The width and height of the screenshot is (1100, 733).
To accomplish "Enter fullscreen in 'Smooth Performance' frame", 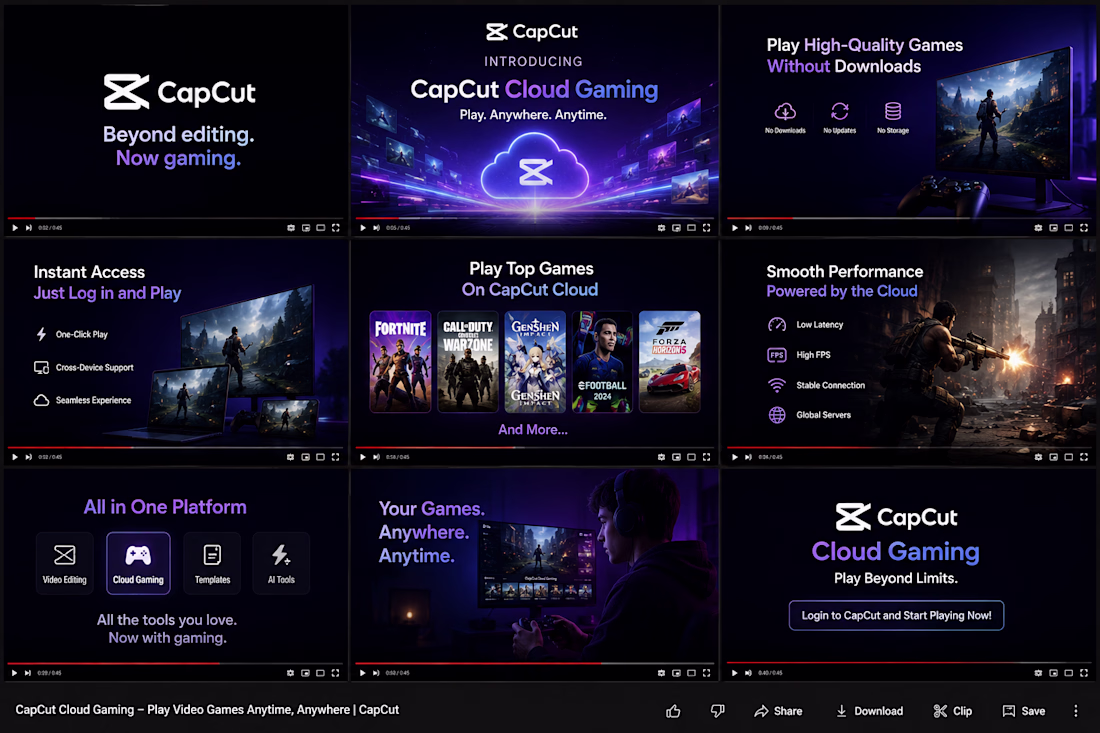I will click(x=1084, y=457).
